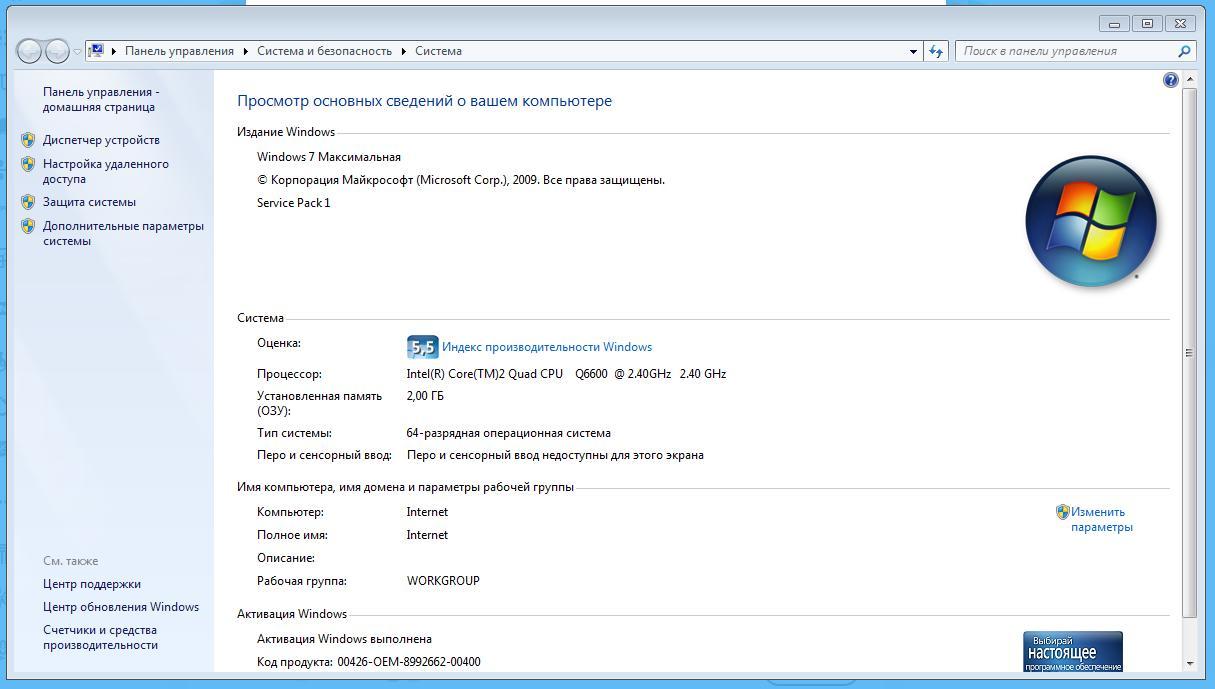Click the 5,5 performance score badge
This screenshot has height=689, width=1215.
tap(422, 347)
